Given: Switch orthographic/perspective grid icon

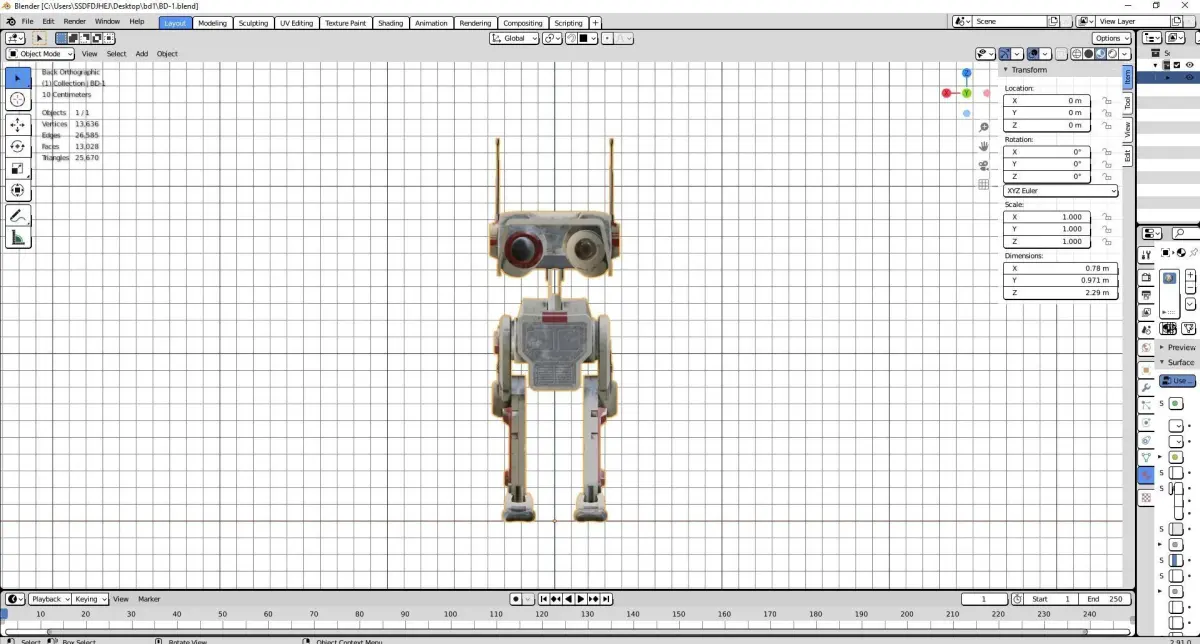Looking at the screenshot, I should [x=984, y=184].
